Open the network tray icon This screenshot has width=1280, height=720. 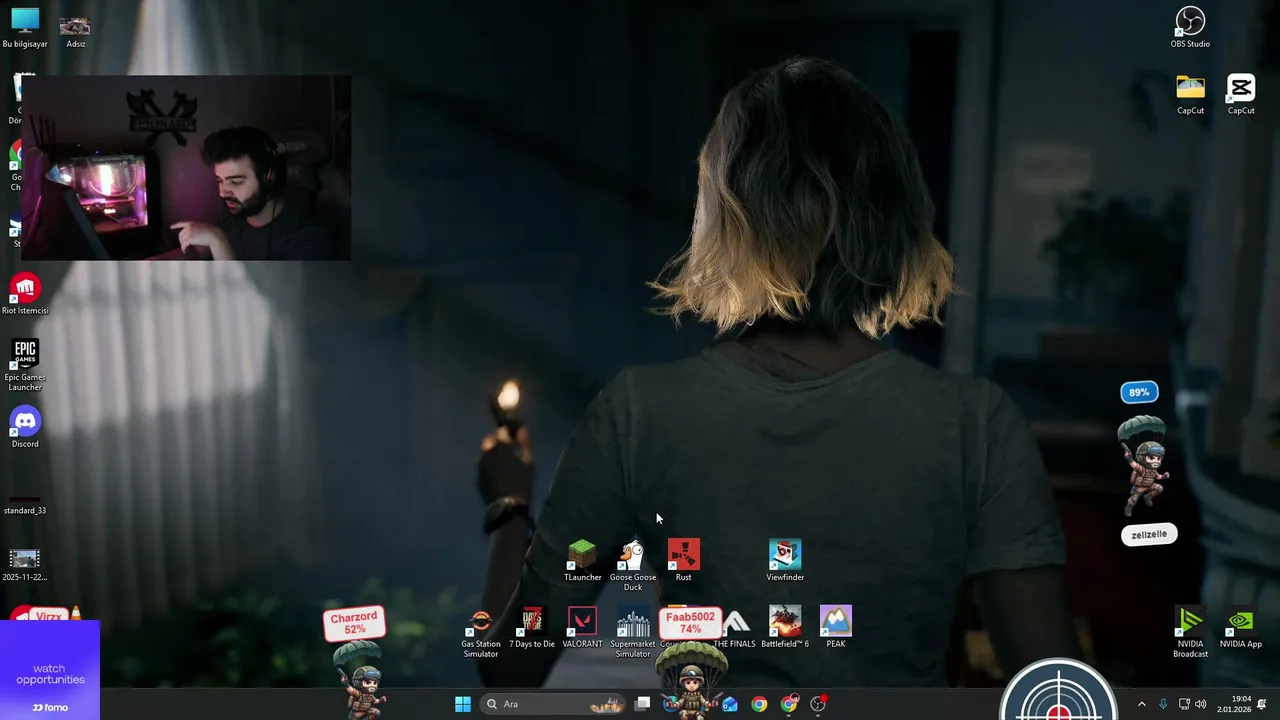point(1184,704)
